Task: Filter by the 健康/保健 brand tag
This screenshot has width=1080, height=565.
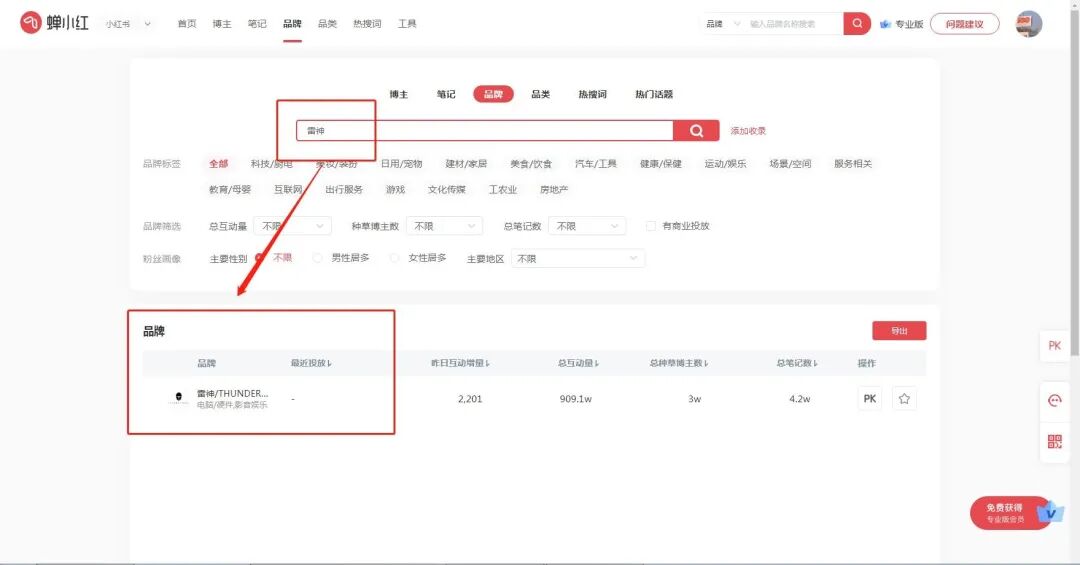Action: 661,164
